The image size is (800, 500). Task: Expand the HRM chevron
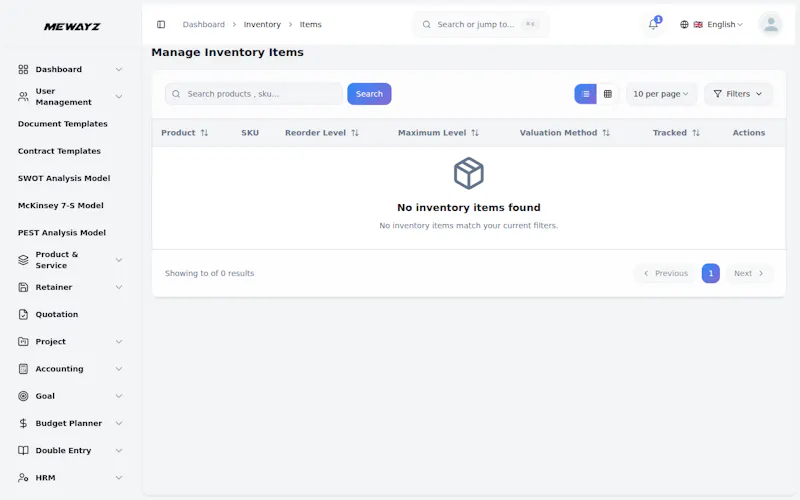coord(118,478)
